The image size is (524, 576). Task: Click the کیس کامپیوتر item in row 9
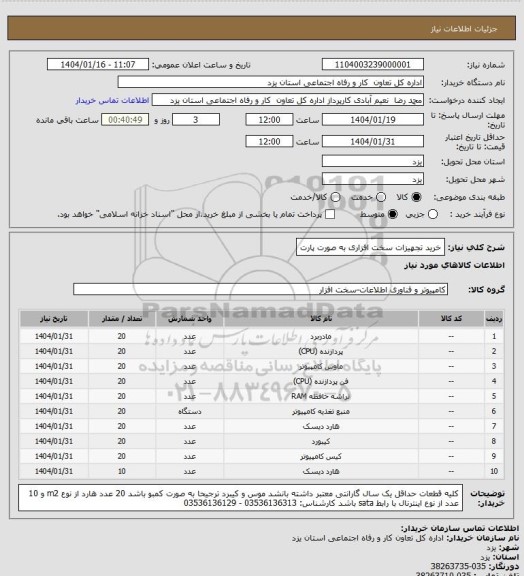321,457
